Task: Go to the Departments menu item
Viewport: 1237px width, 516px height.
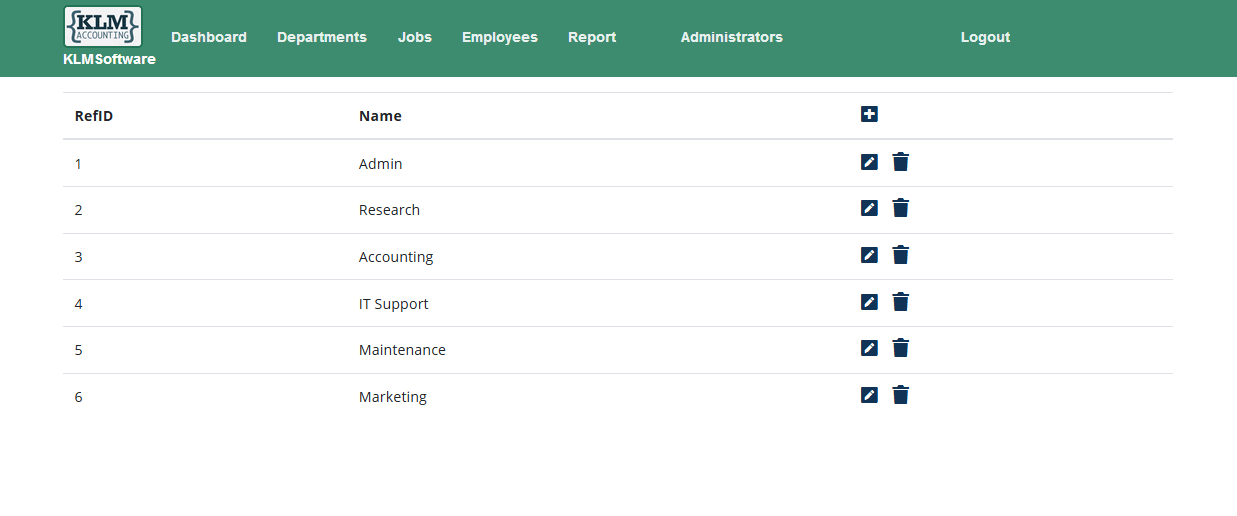Action: (x=322, y=37)
